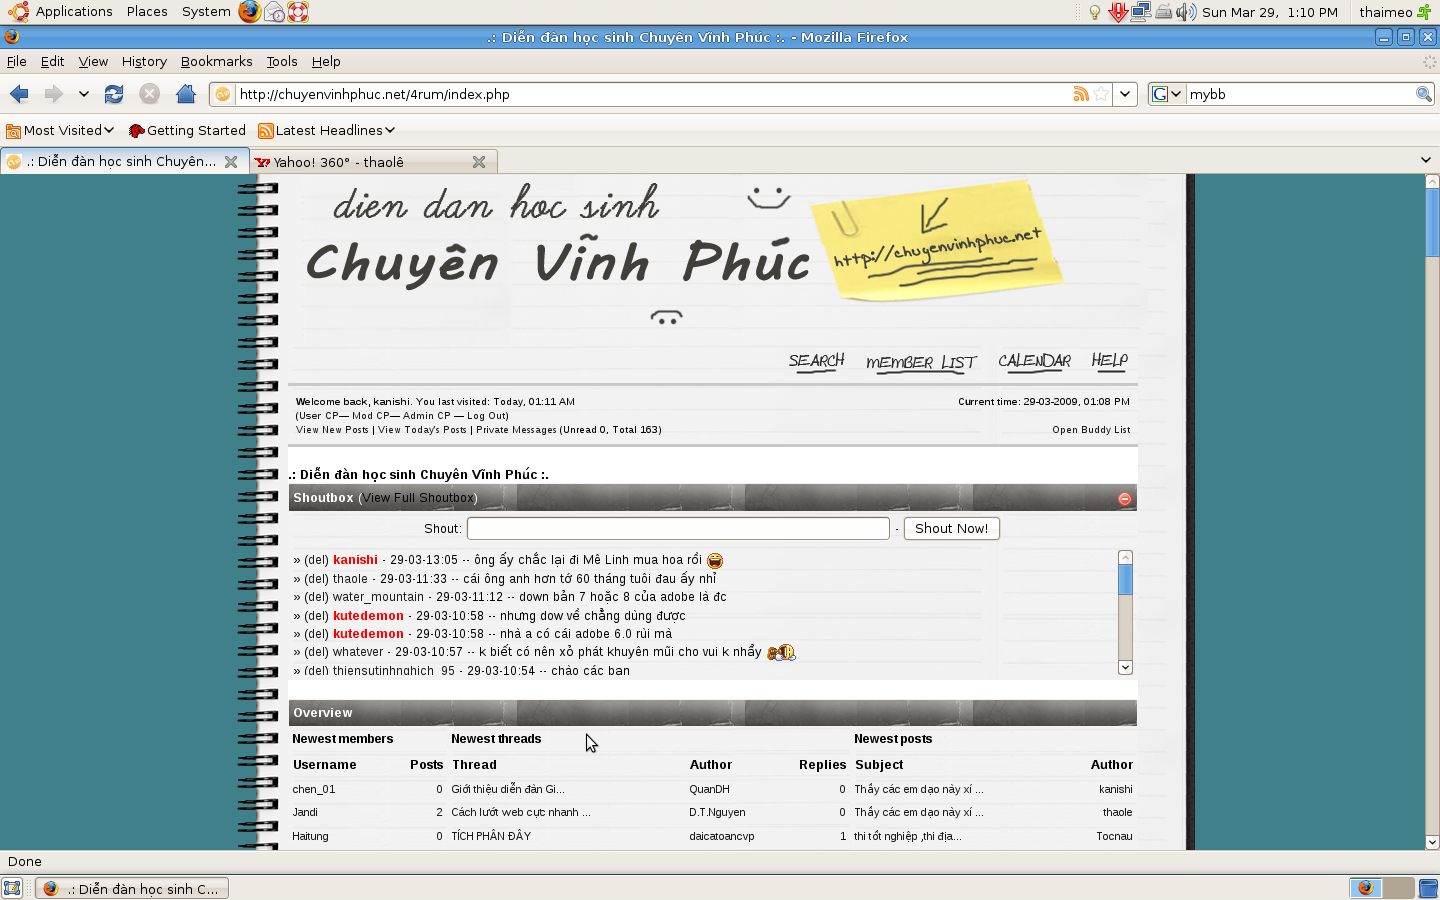Click the SEARCH forum link

(816, 361)
